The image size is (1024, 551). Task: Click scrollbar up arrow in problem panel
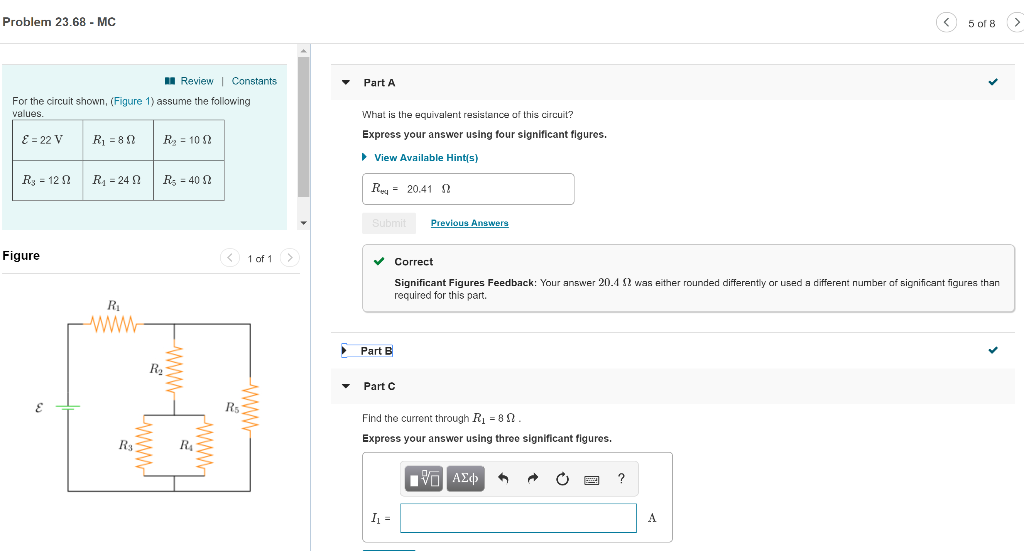pyautogui.click(x=303, y=51)
